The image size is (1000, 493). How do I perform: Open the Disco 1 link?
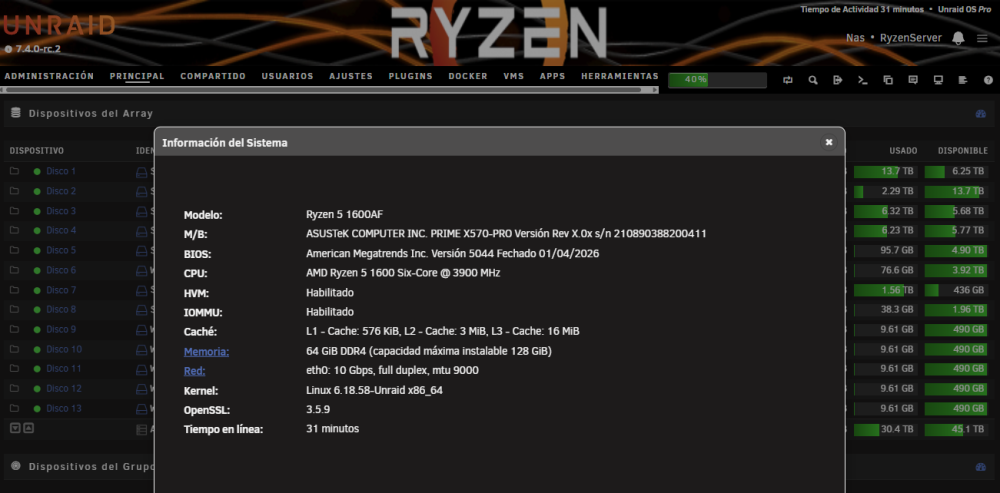tap(61, 171)
